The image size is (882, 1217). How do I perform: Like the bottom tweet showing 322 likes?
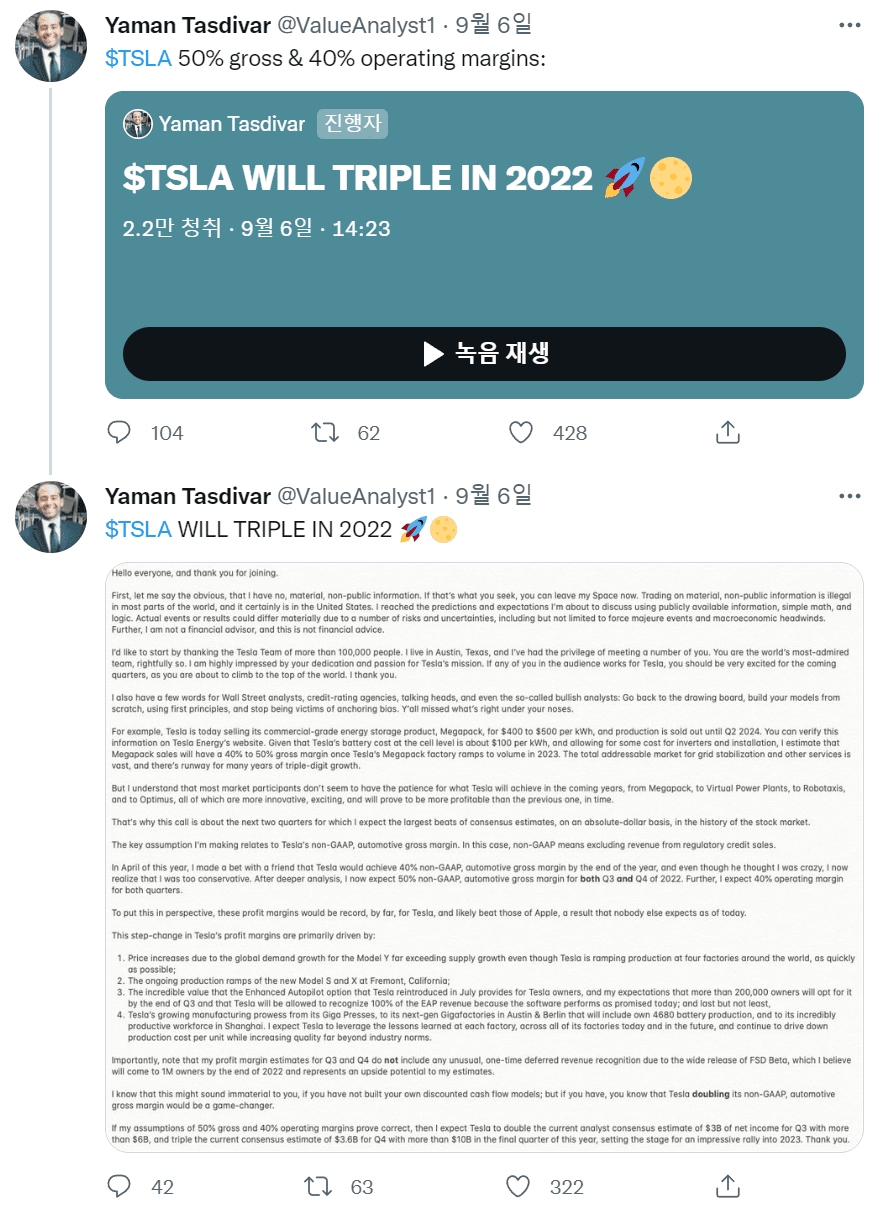(x=518, y=1186)
